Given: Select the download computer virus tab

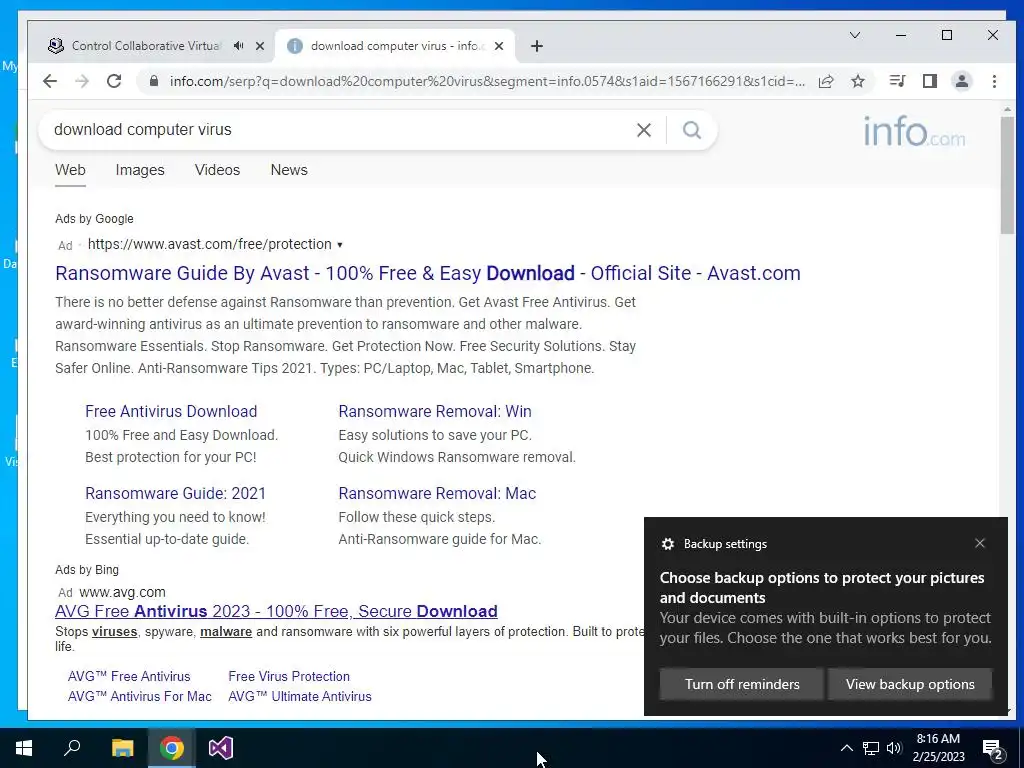Looking at the screenshot, I should [395, 46].
